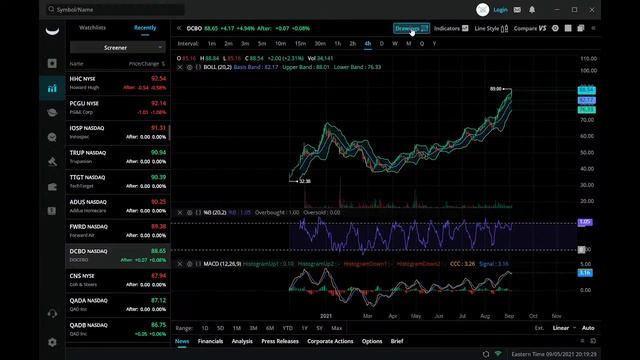
Task: Click the refresh icon in the status bar
Action: [486, 354]
